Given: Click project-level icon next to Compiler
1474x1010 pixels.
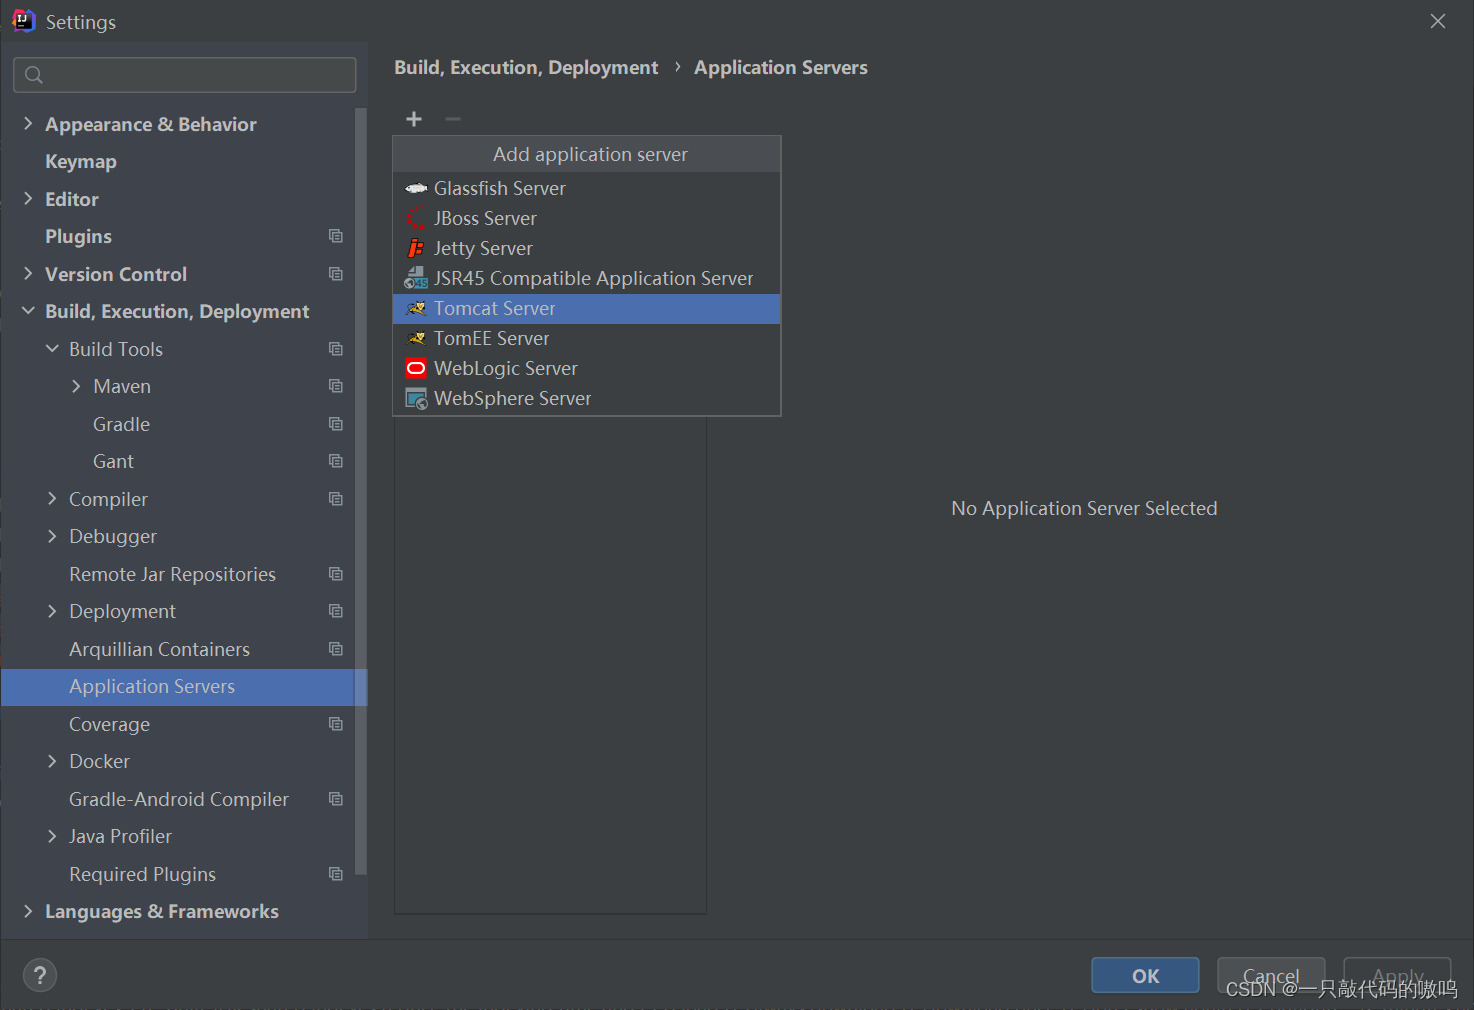Looking at the screenshot, I should pyautogui.click(x=336, y=499).
